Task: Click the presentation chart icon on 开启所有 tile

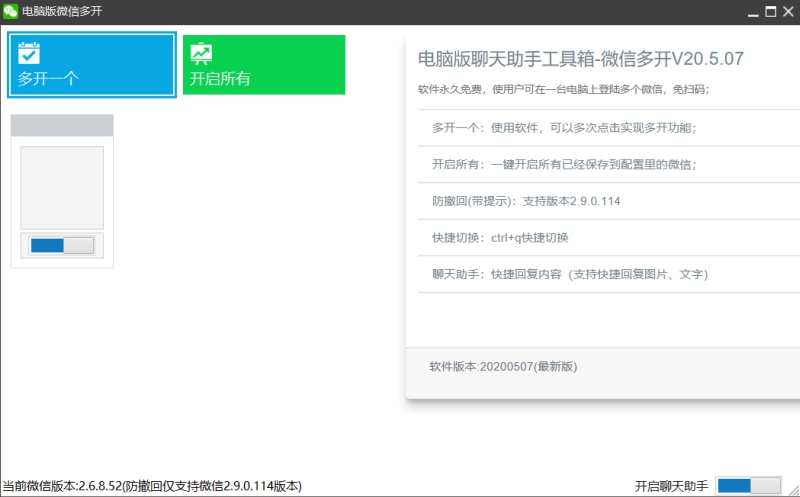Action: [202, 53]
